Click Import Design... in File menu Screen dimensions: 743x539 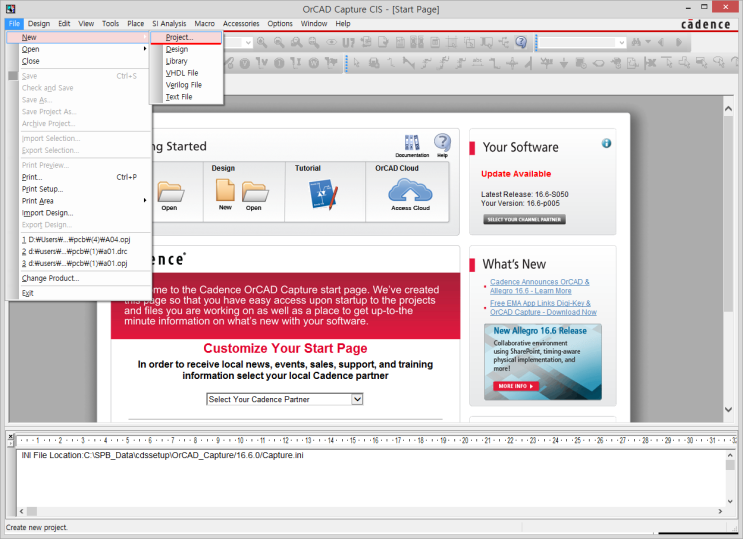[x=78, y=212]
